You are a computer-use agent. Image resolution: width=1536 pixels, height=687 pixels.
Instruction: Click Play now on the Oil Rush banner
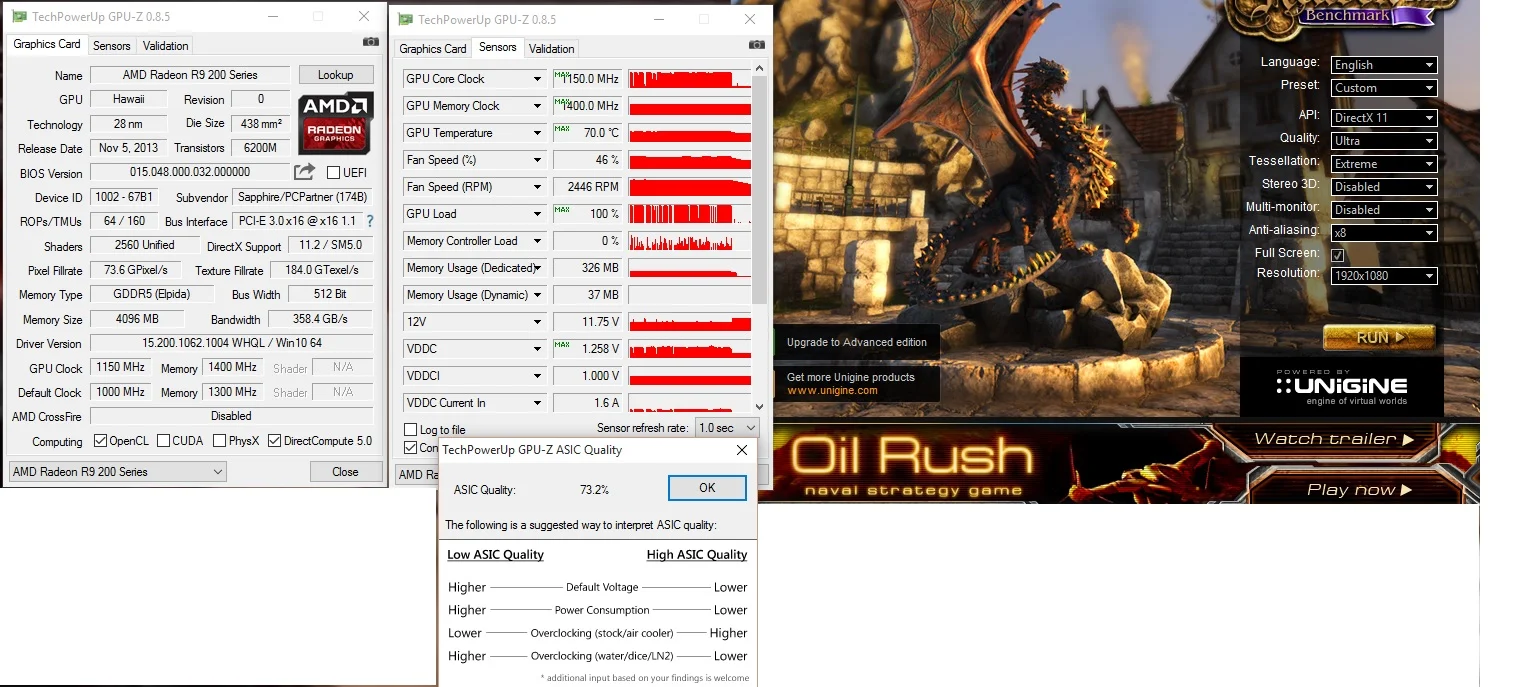tap(1360, 490)
